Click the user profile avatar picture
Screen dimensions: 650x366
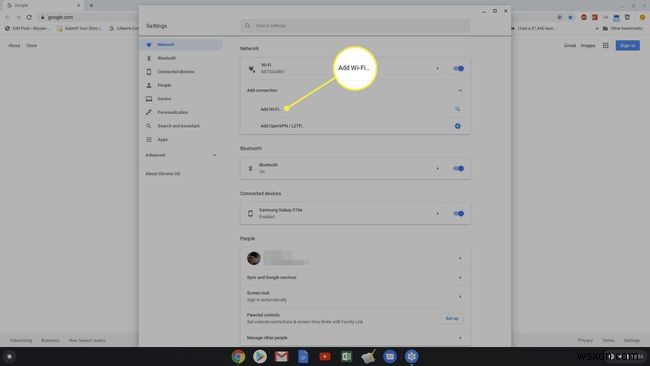pos(254,258)
